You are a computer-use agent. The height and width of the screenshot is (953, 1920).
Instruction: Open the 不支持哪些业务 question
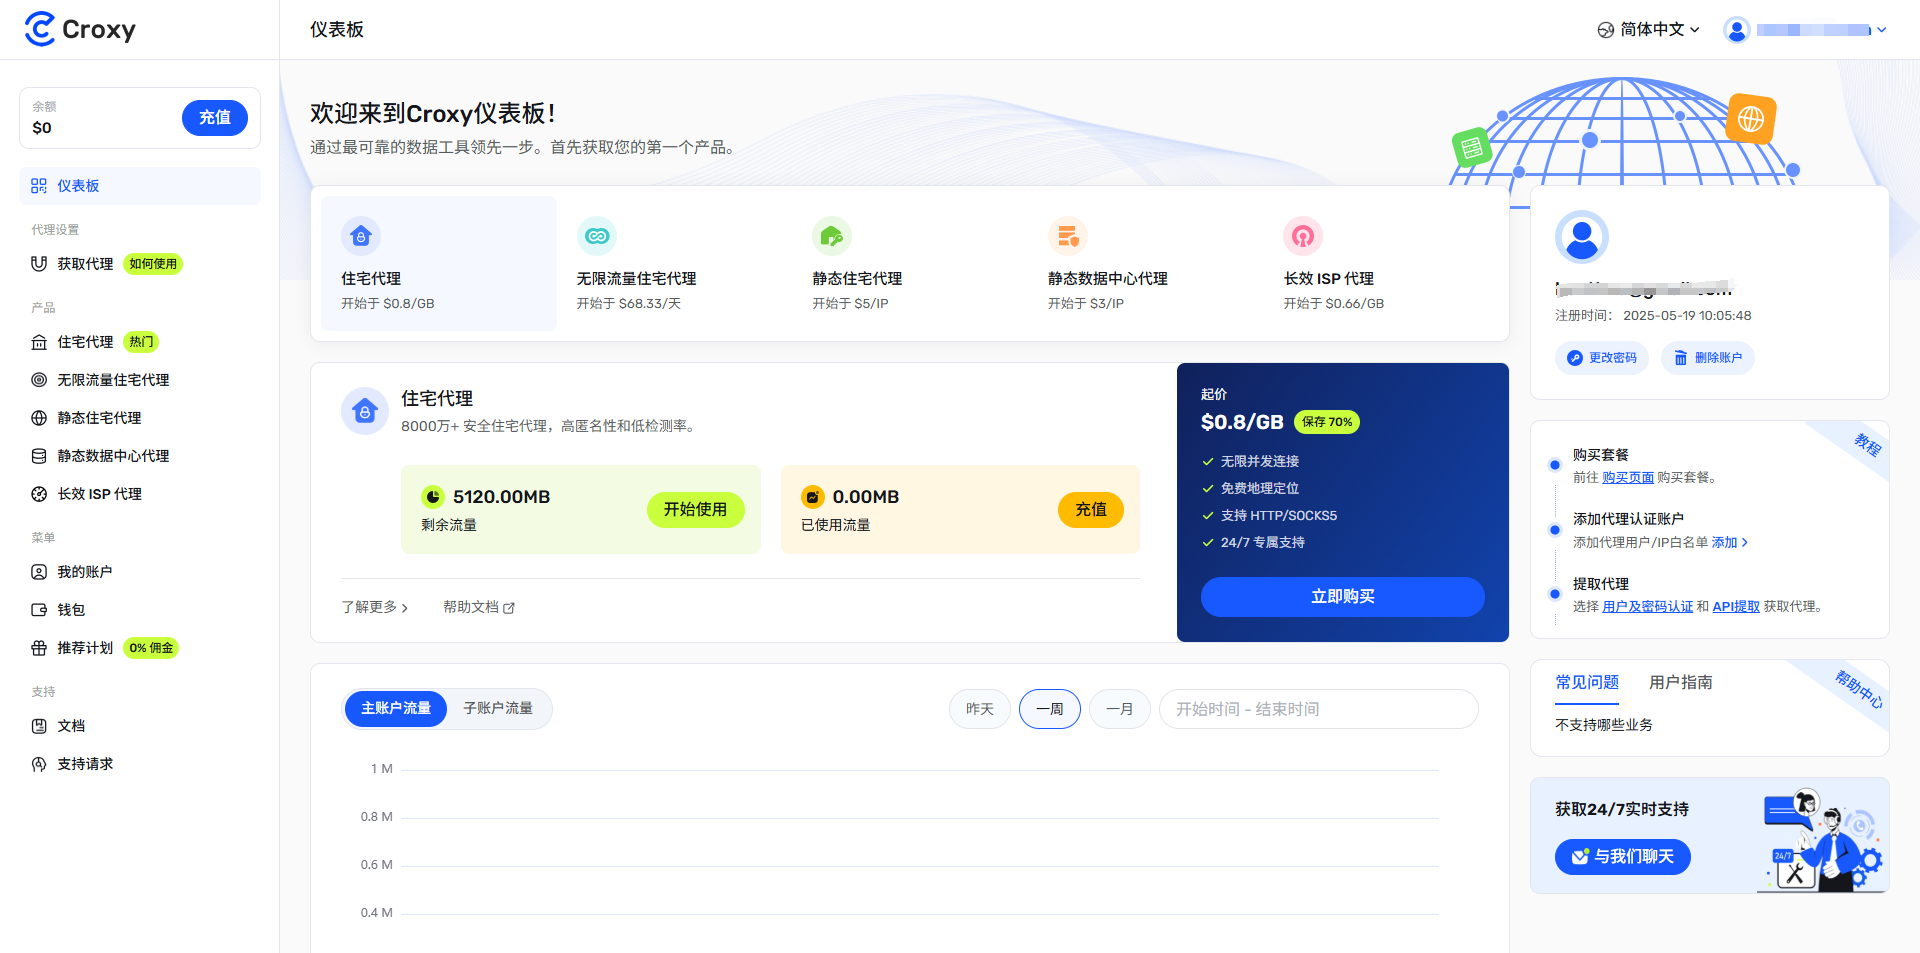pos(1604,725)
